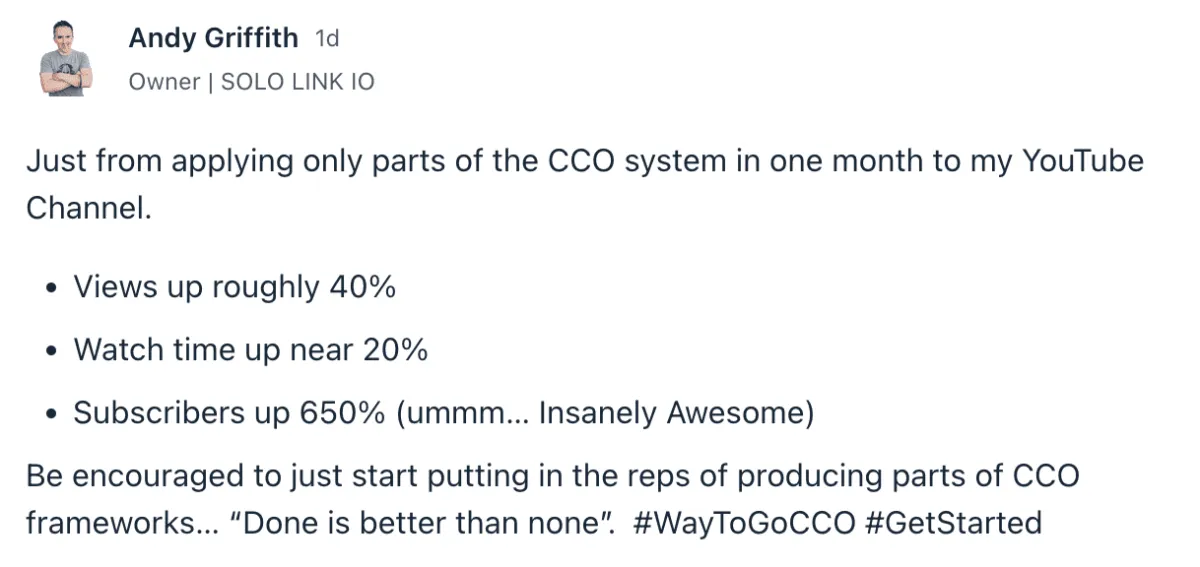Viewport: 1200px width, 567px height.
Task: Click the Watch time up near 20% line
Action: [x=251, y=350]
